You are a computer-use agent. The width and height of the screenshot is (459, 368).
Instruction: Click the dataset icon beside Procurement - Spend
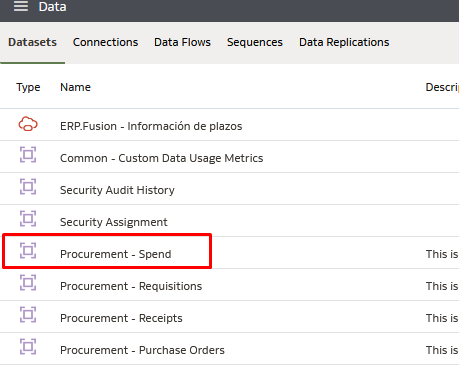point(28,251)
